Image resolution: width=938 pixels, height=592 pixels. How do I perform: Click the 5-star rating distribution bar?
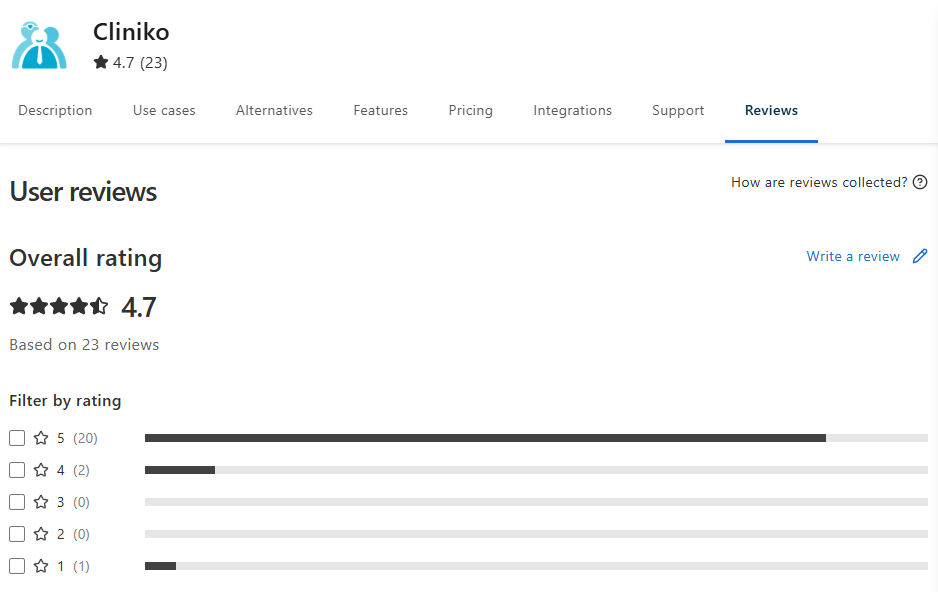coord(536,438)
